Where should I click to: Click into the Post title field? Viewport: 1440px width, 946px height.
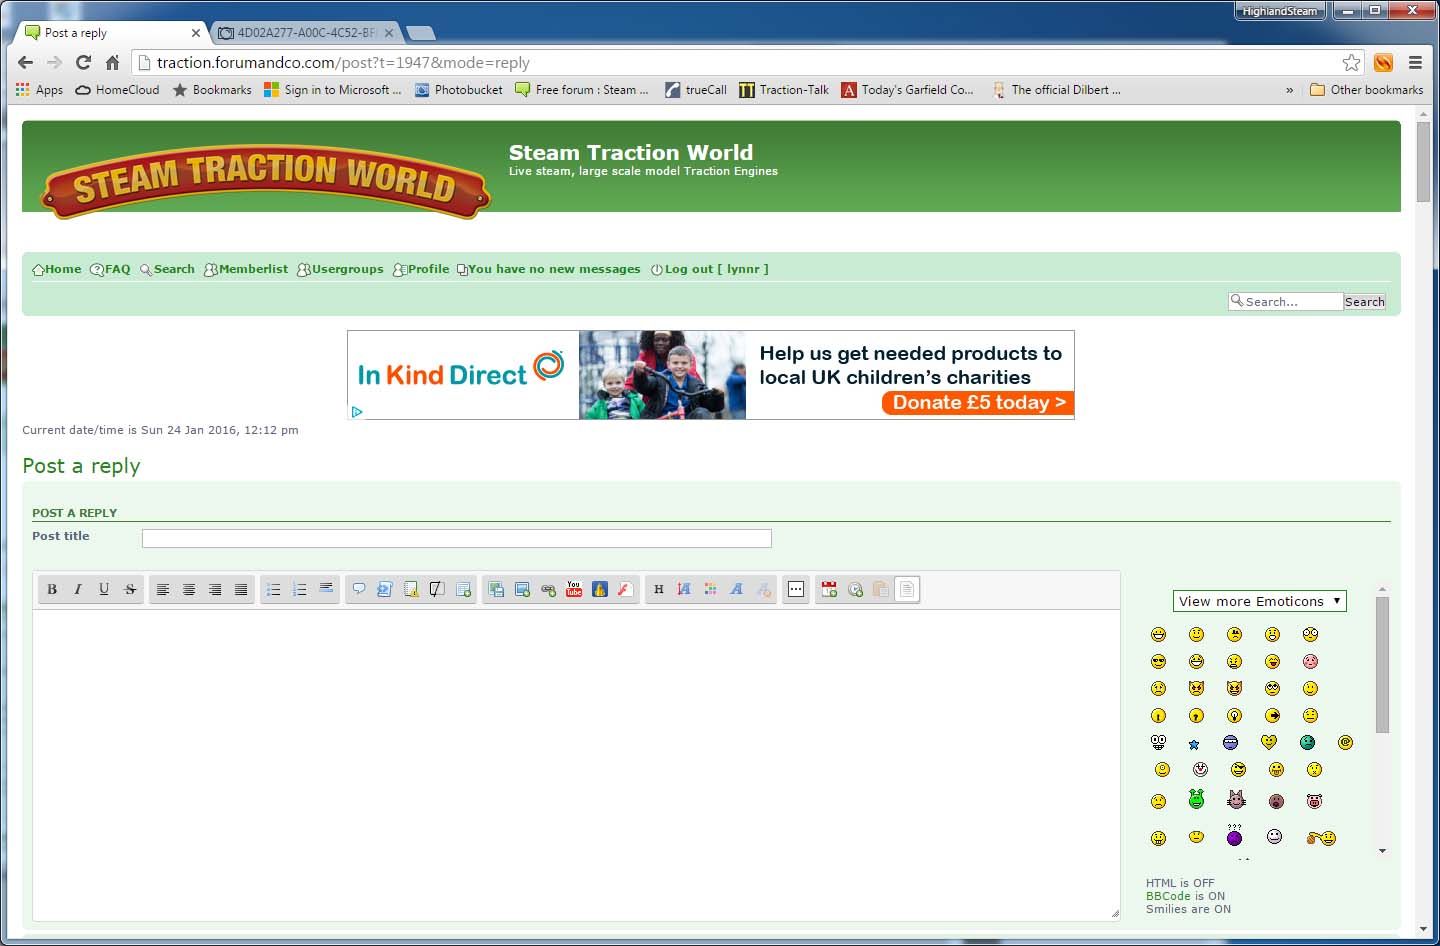[457, 538]
